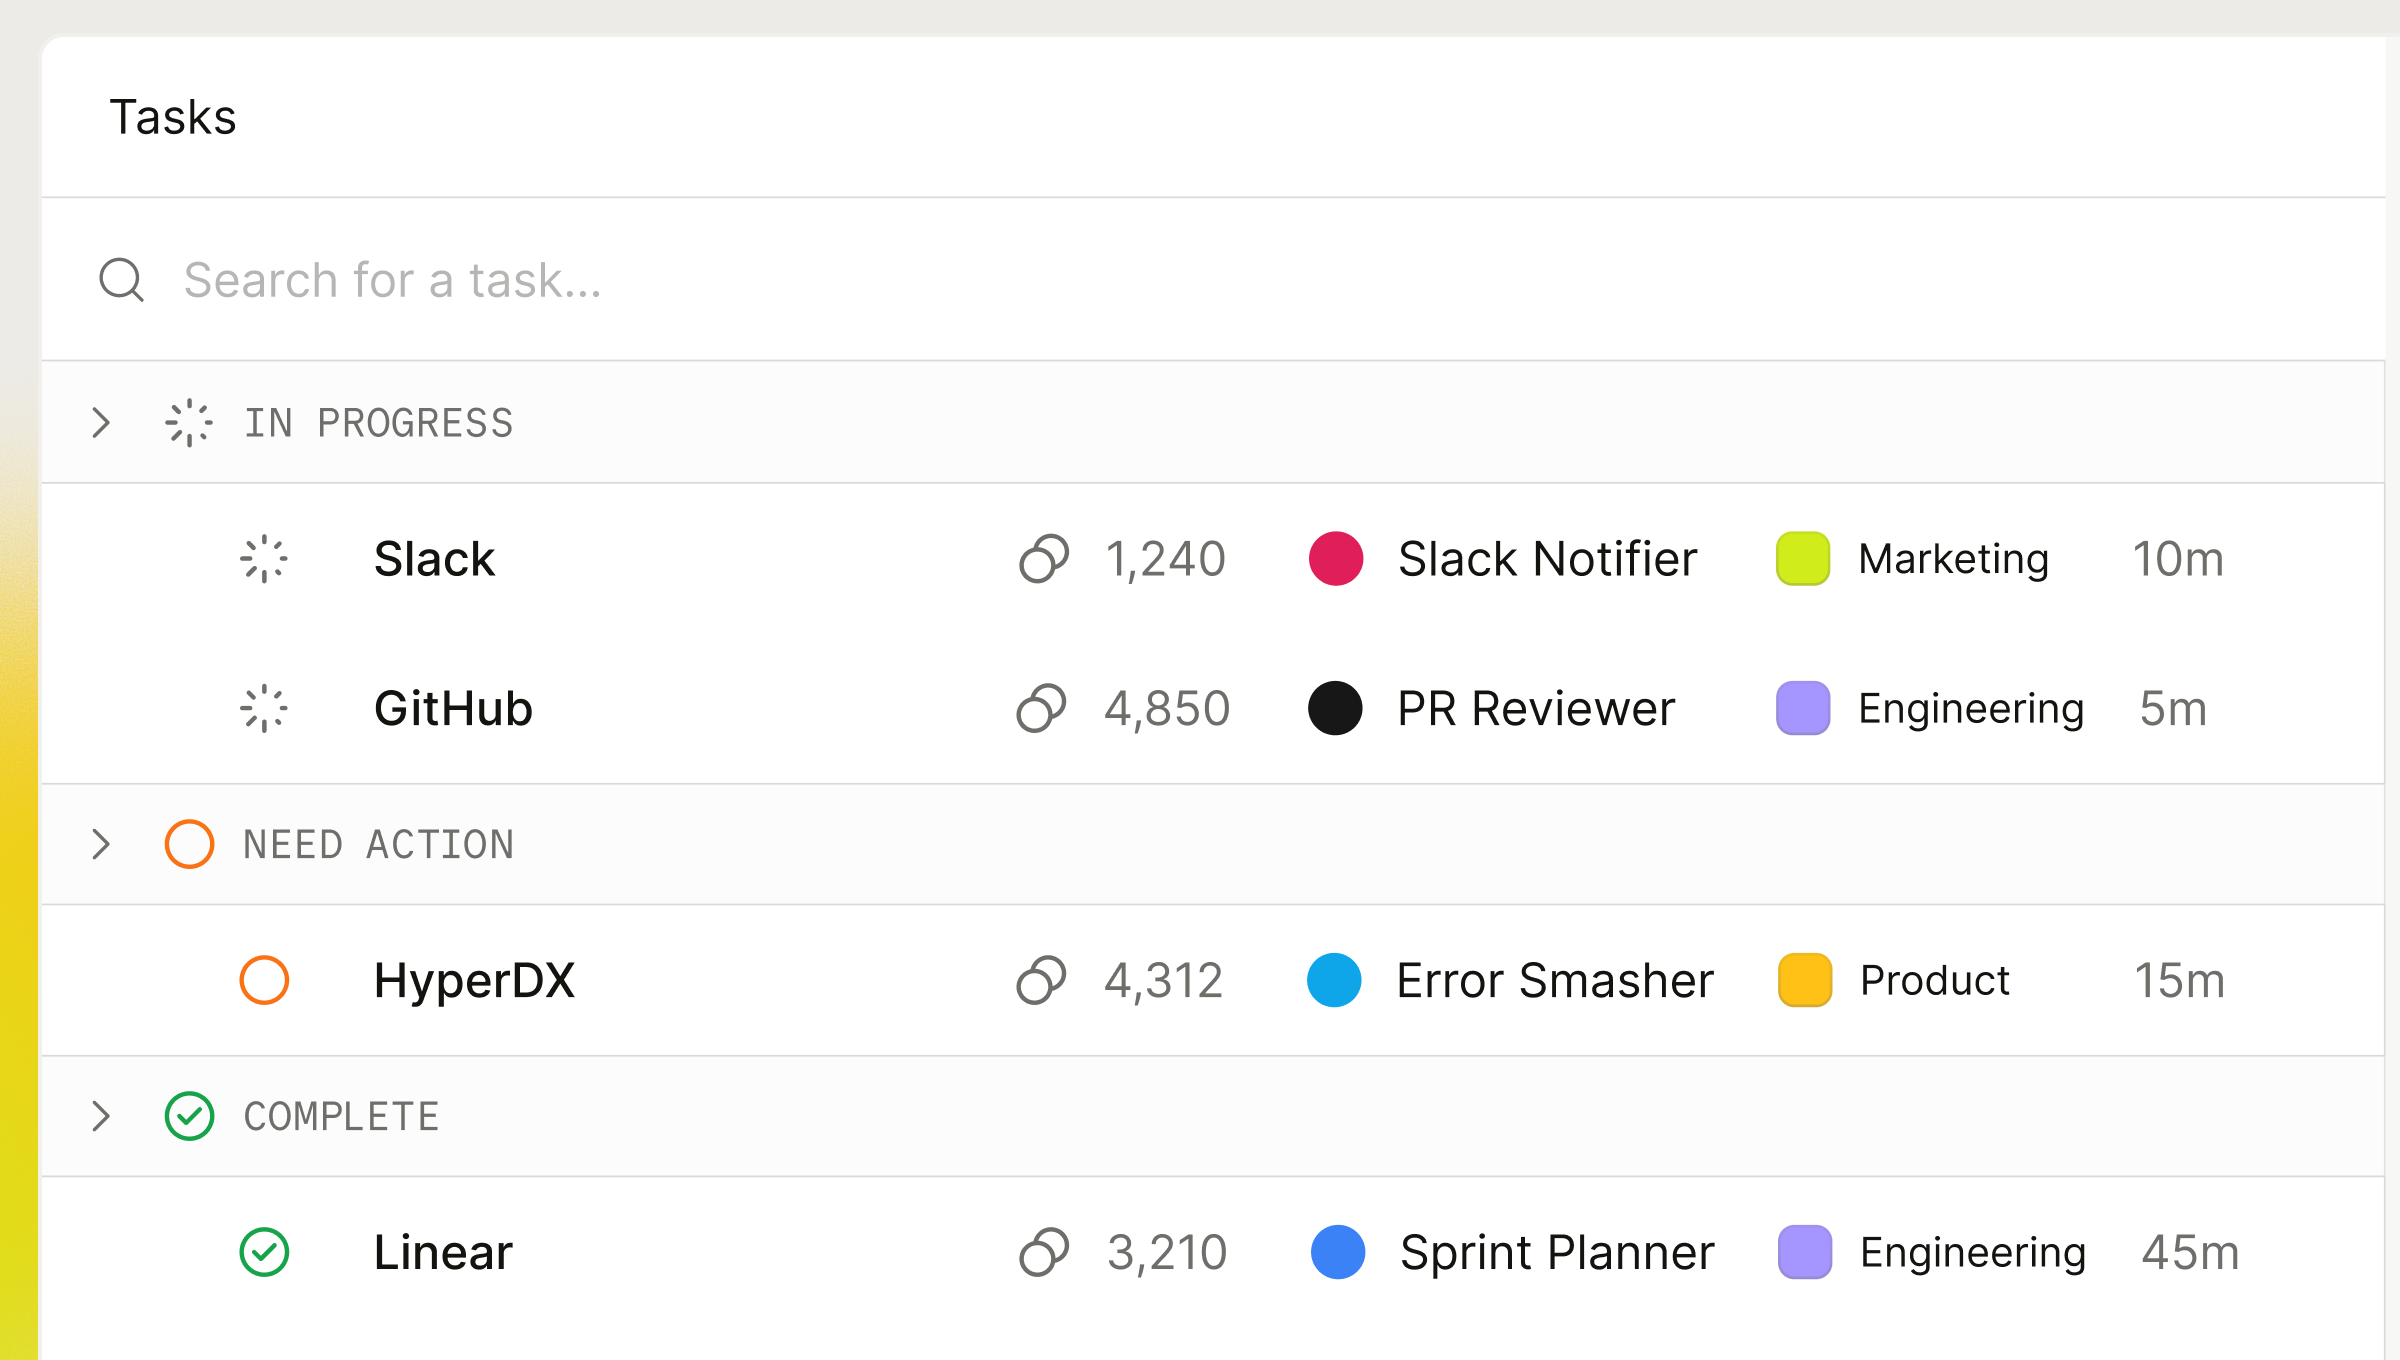This screenshot has height=1360, width=2400.
Task: Click the GitHub task spinner icon
Action: click(264, 709)
